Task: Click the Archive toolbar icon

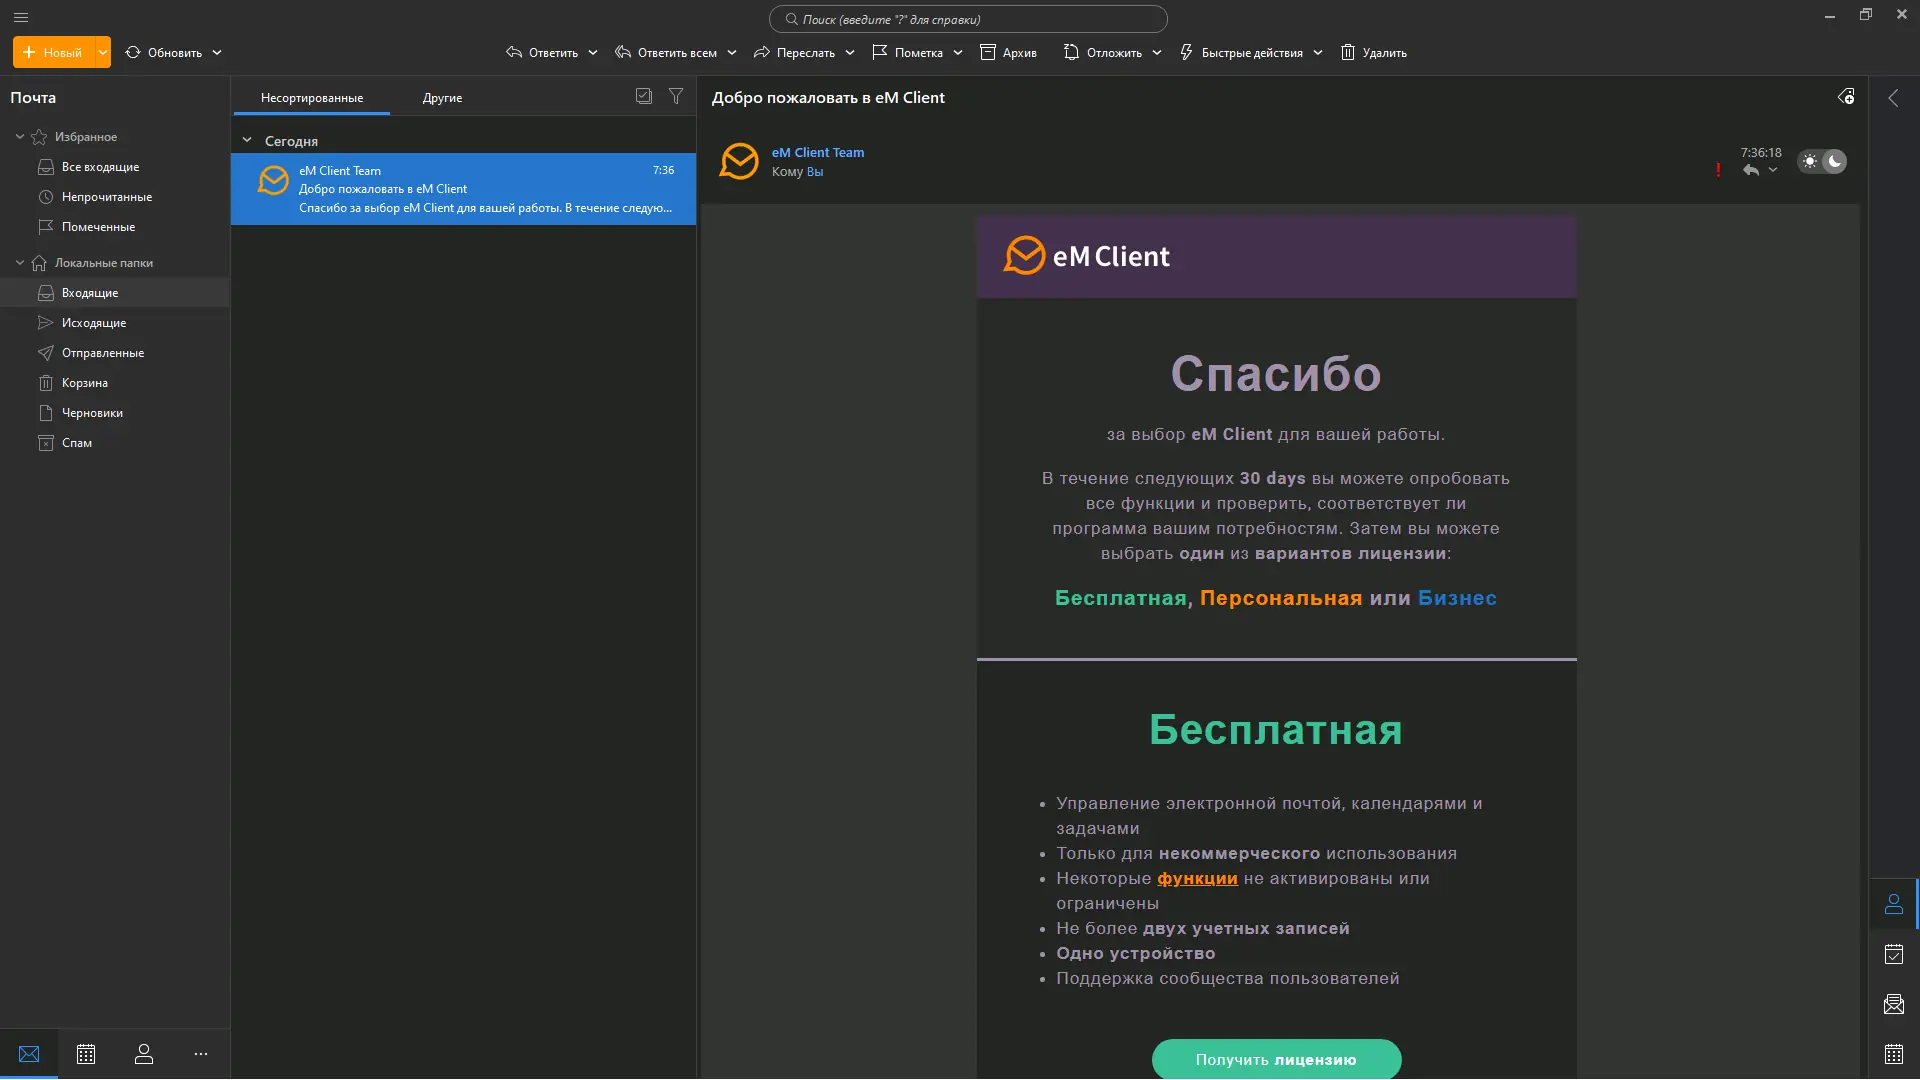Action: [988, 52]
